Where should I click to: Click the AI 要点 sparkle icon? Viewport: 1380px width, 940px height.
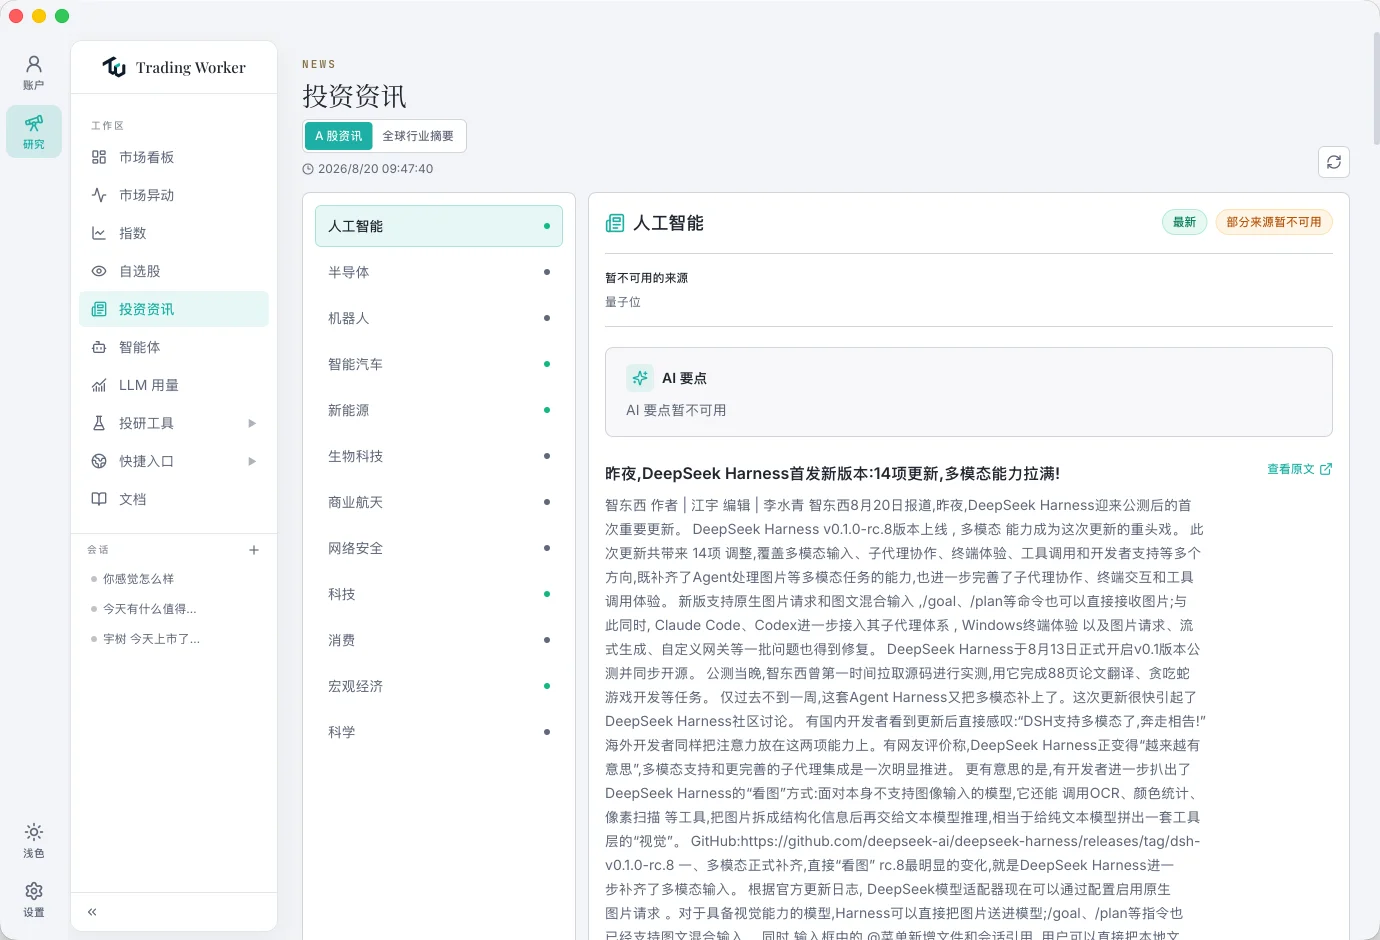click(x=640, y=378)
